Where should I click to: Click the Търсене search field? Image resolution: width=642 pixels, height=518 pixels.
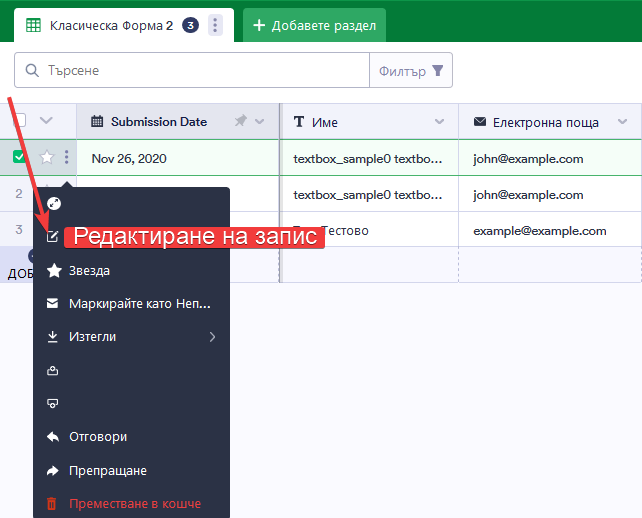192,70
